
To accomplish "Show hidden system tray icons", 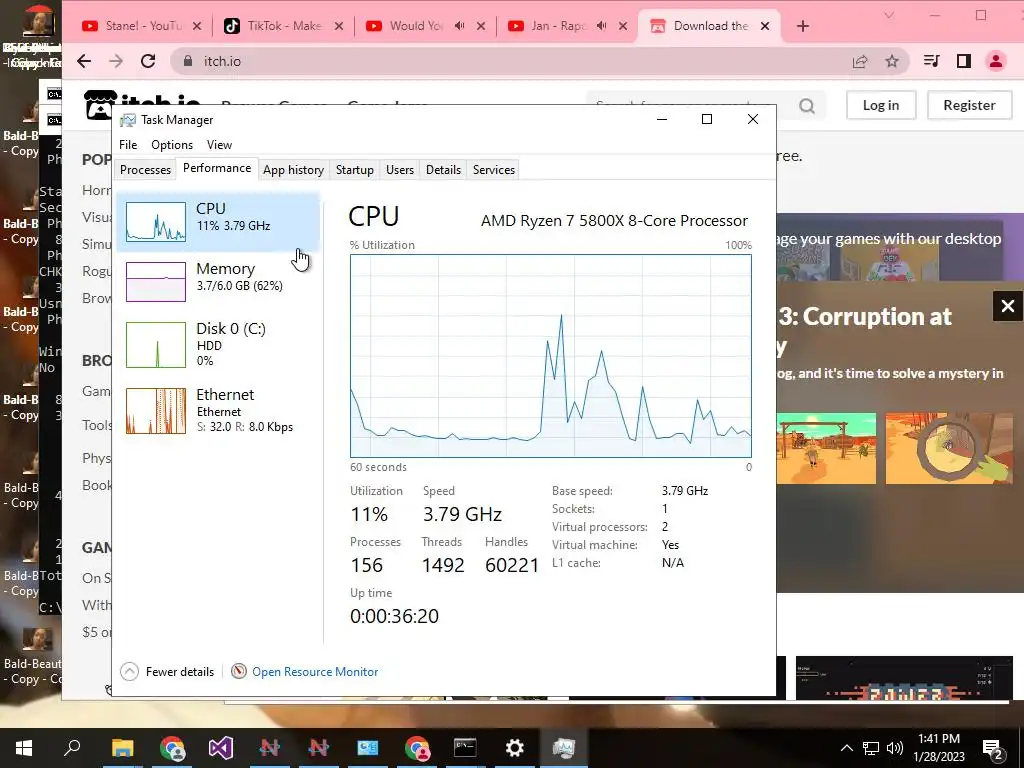I will pos(846,748).
